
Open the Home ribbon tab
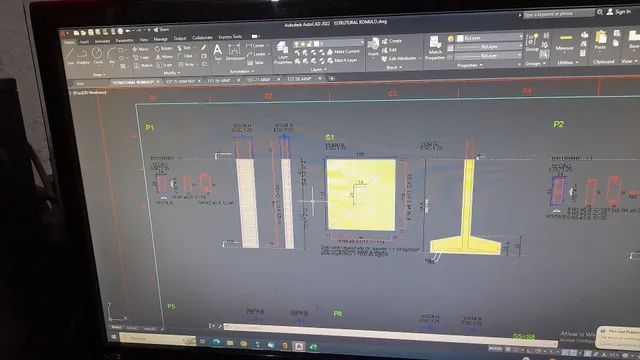pyautogui.click(x=69, y=42)
